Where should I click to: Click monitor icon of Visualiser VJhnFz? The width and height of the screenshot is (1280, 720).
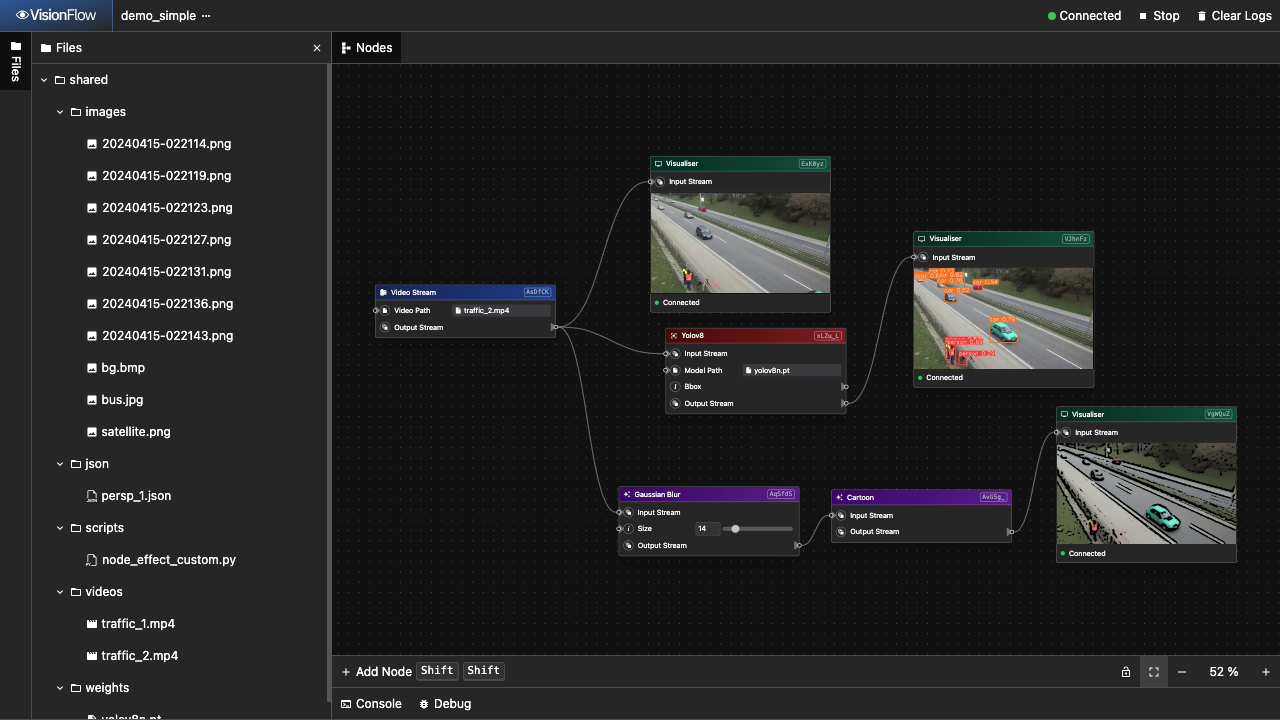click(921, 239)
